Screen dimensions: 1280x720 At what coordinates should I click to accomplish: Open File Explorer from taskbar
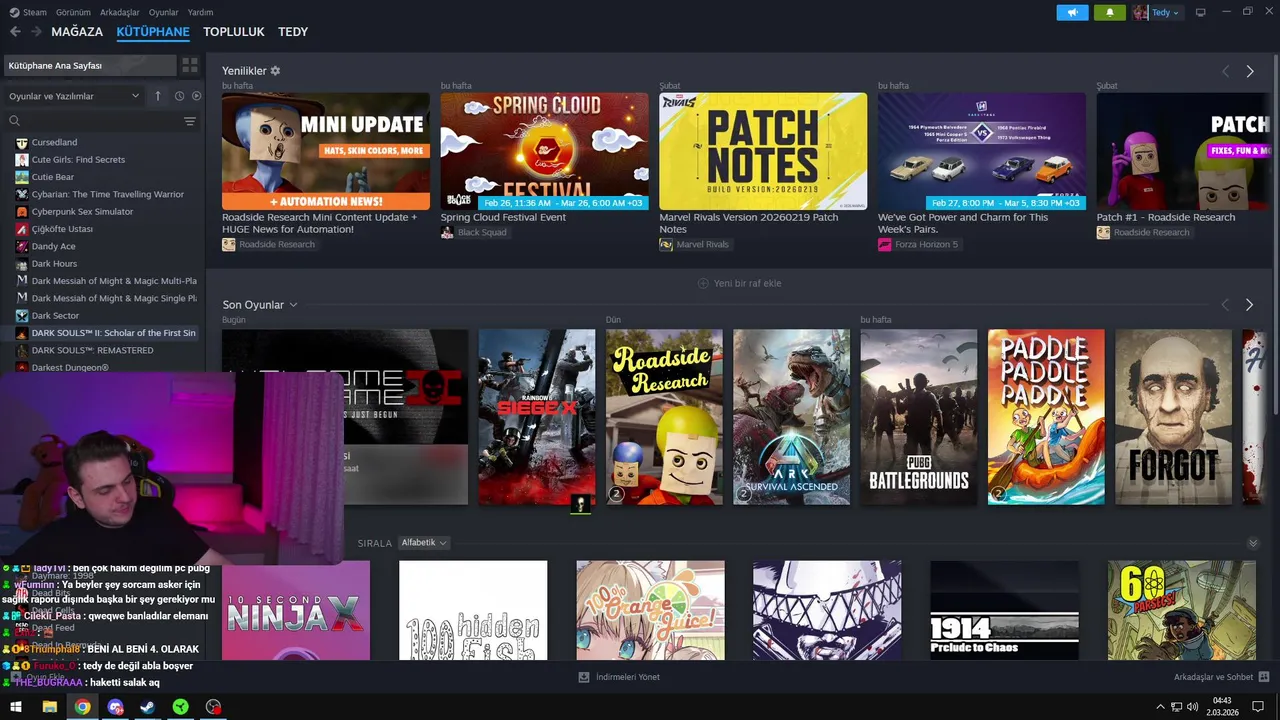(x=49, y=707)
